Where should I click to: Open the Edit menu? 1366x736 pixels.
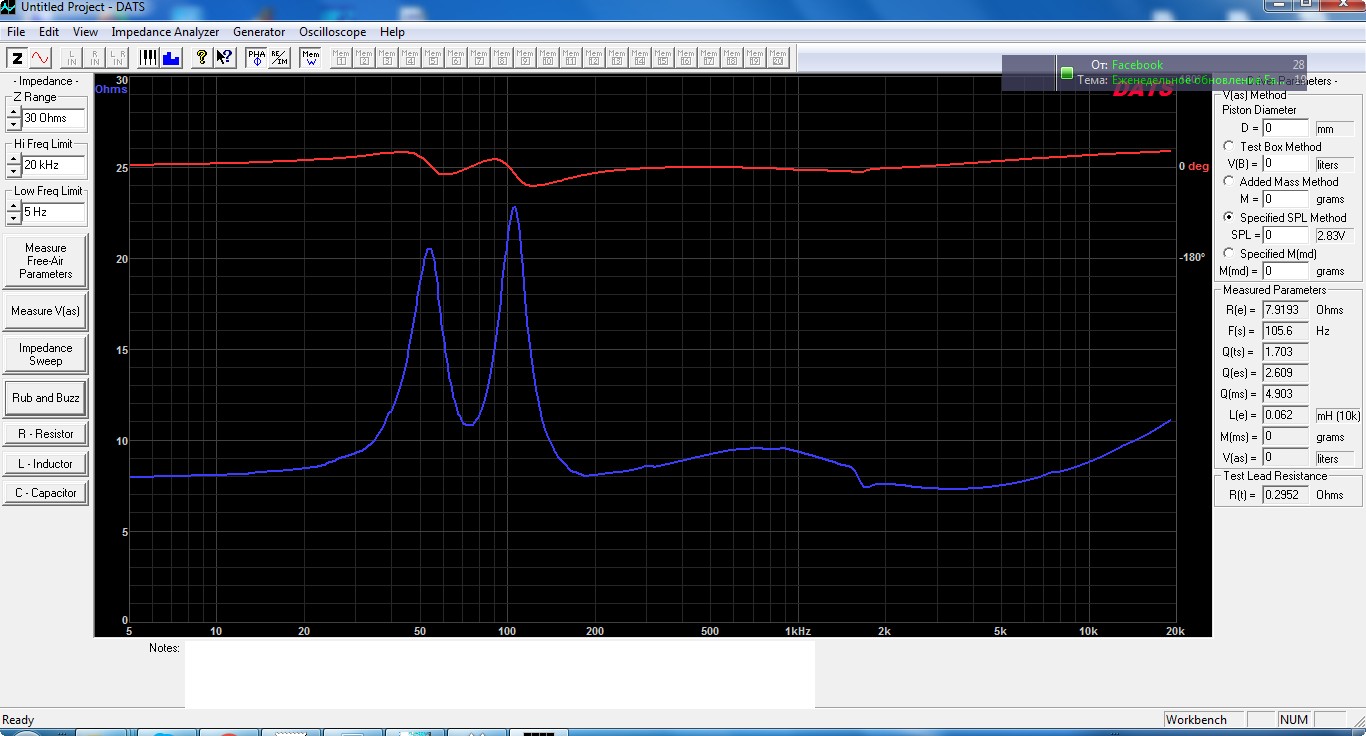[49, 32]
